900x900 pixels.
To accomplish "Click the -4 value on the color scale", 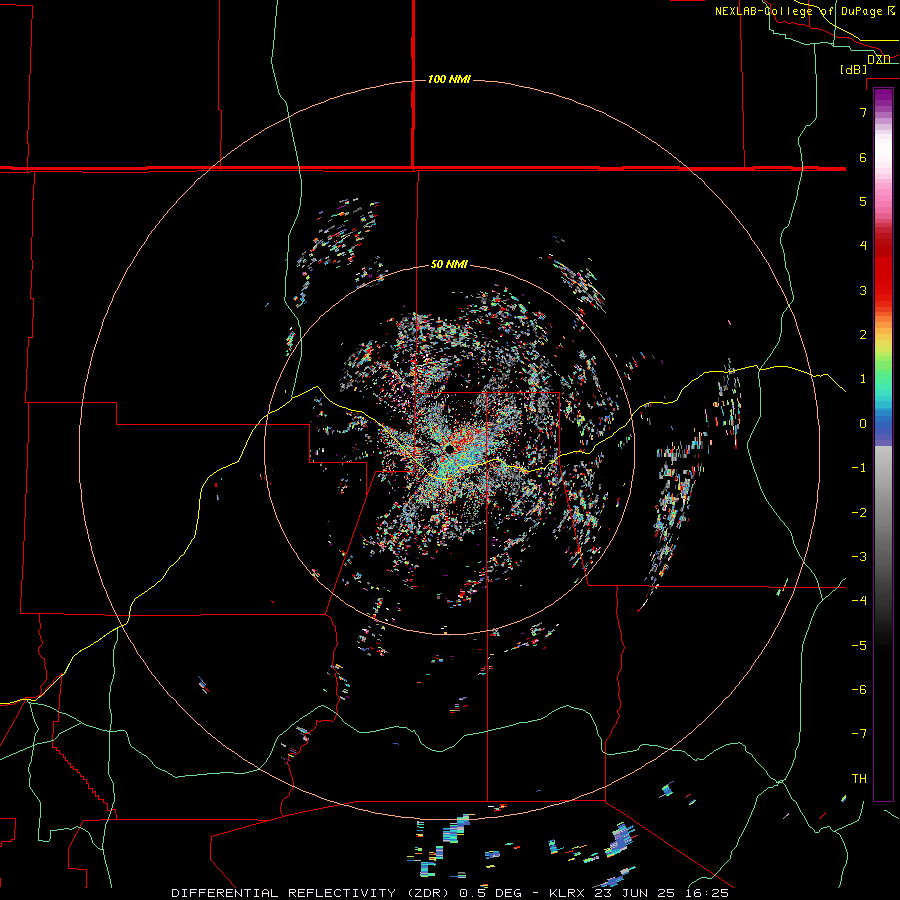I will point(859,601).
